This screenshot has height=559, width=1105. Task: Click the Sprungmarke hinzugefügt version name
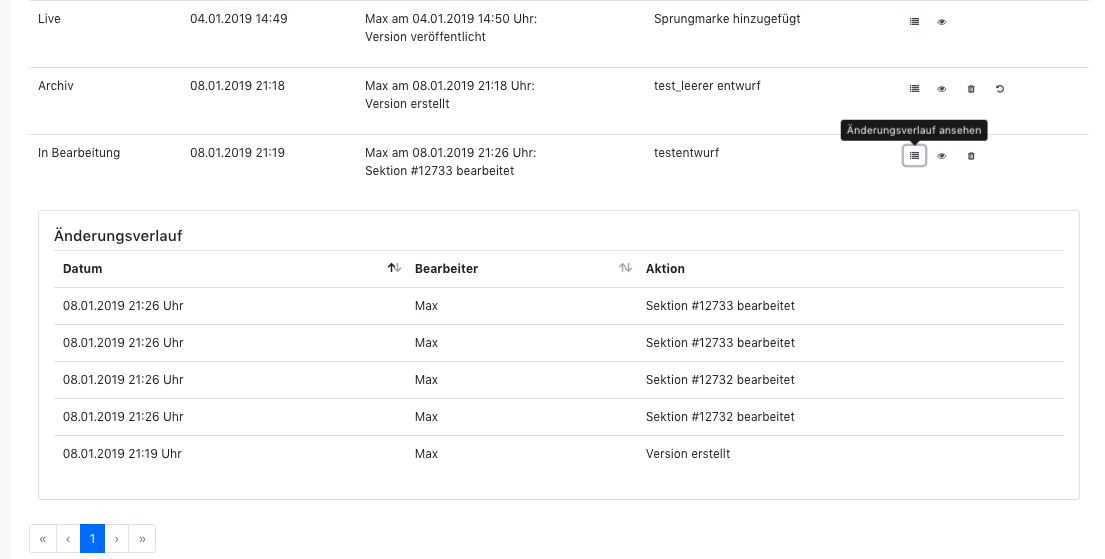tap(727, 19)
